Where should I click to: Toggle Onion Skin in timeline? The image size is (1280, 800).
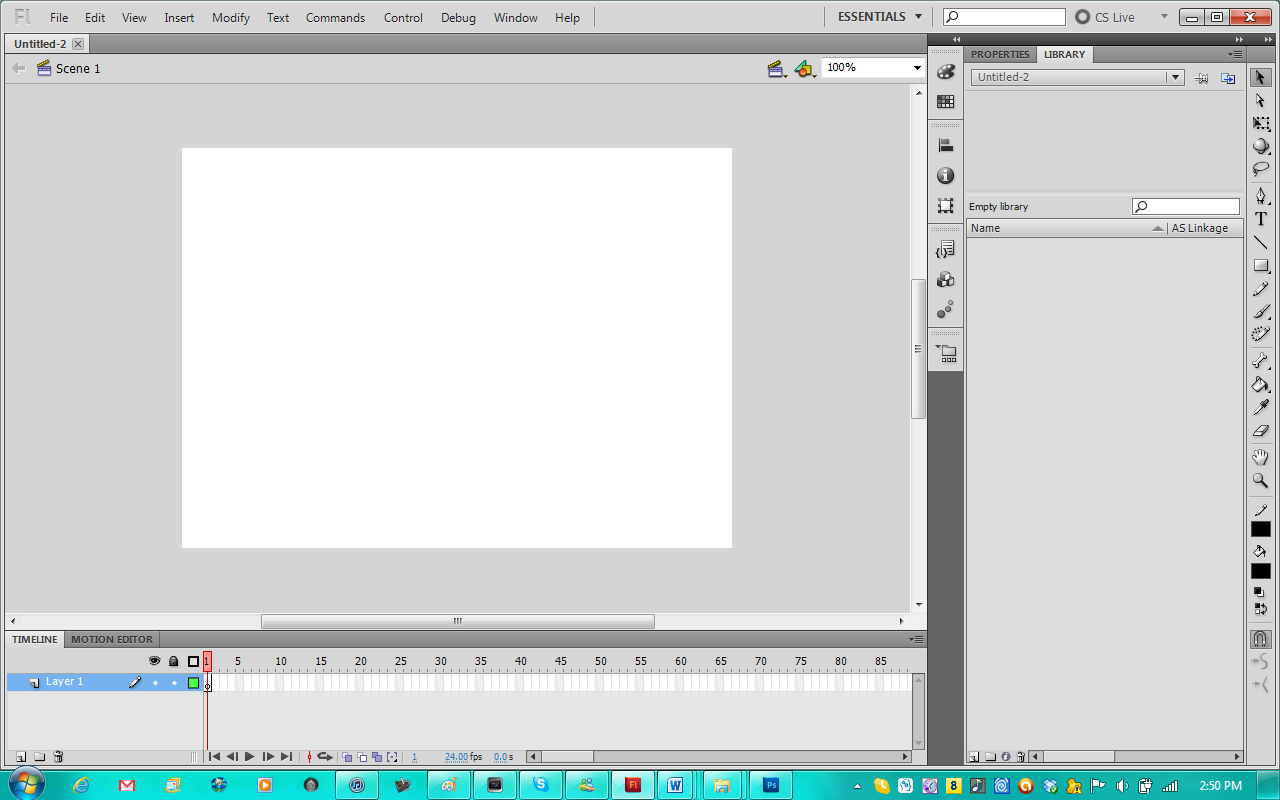346,757
